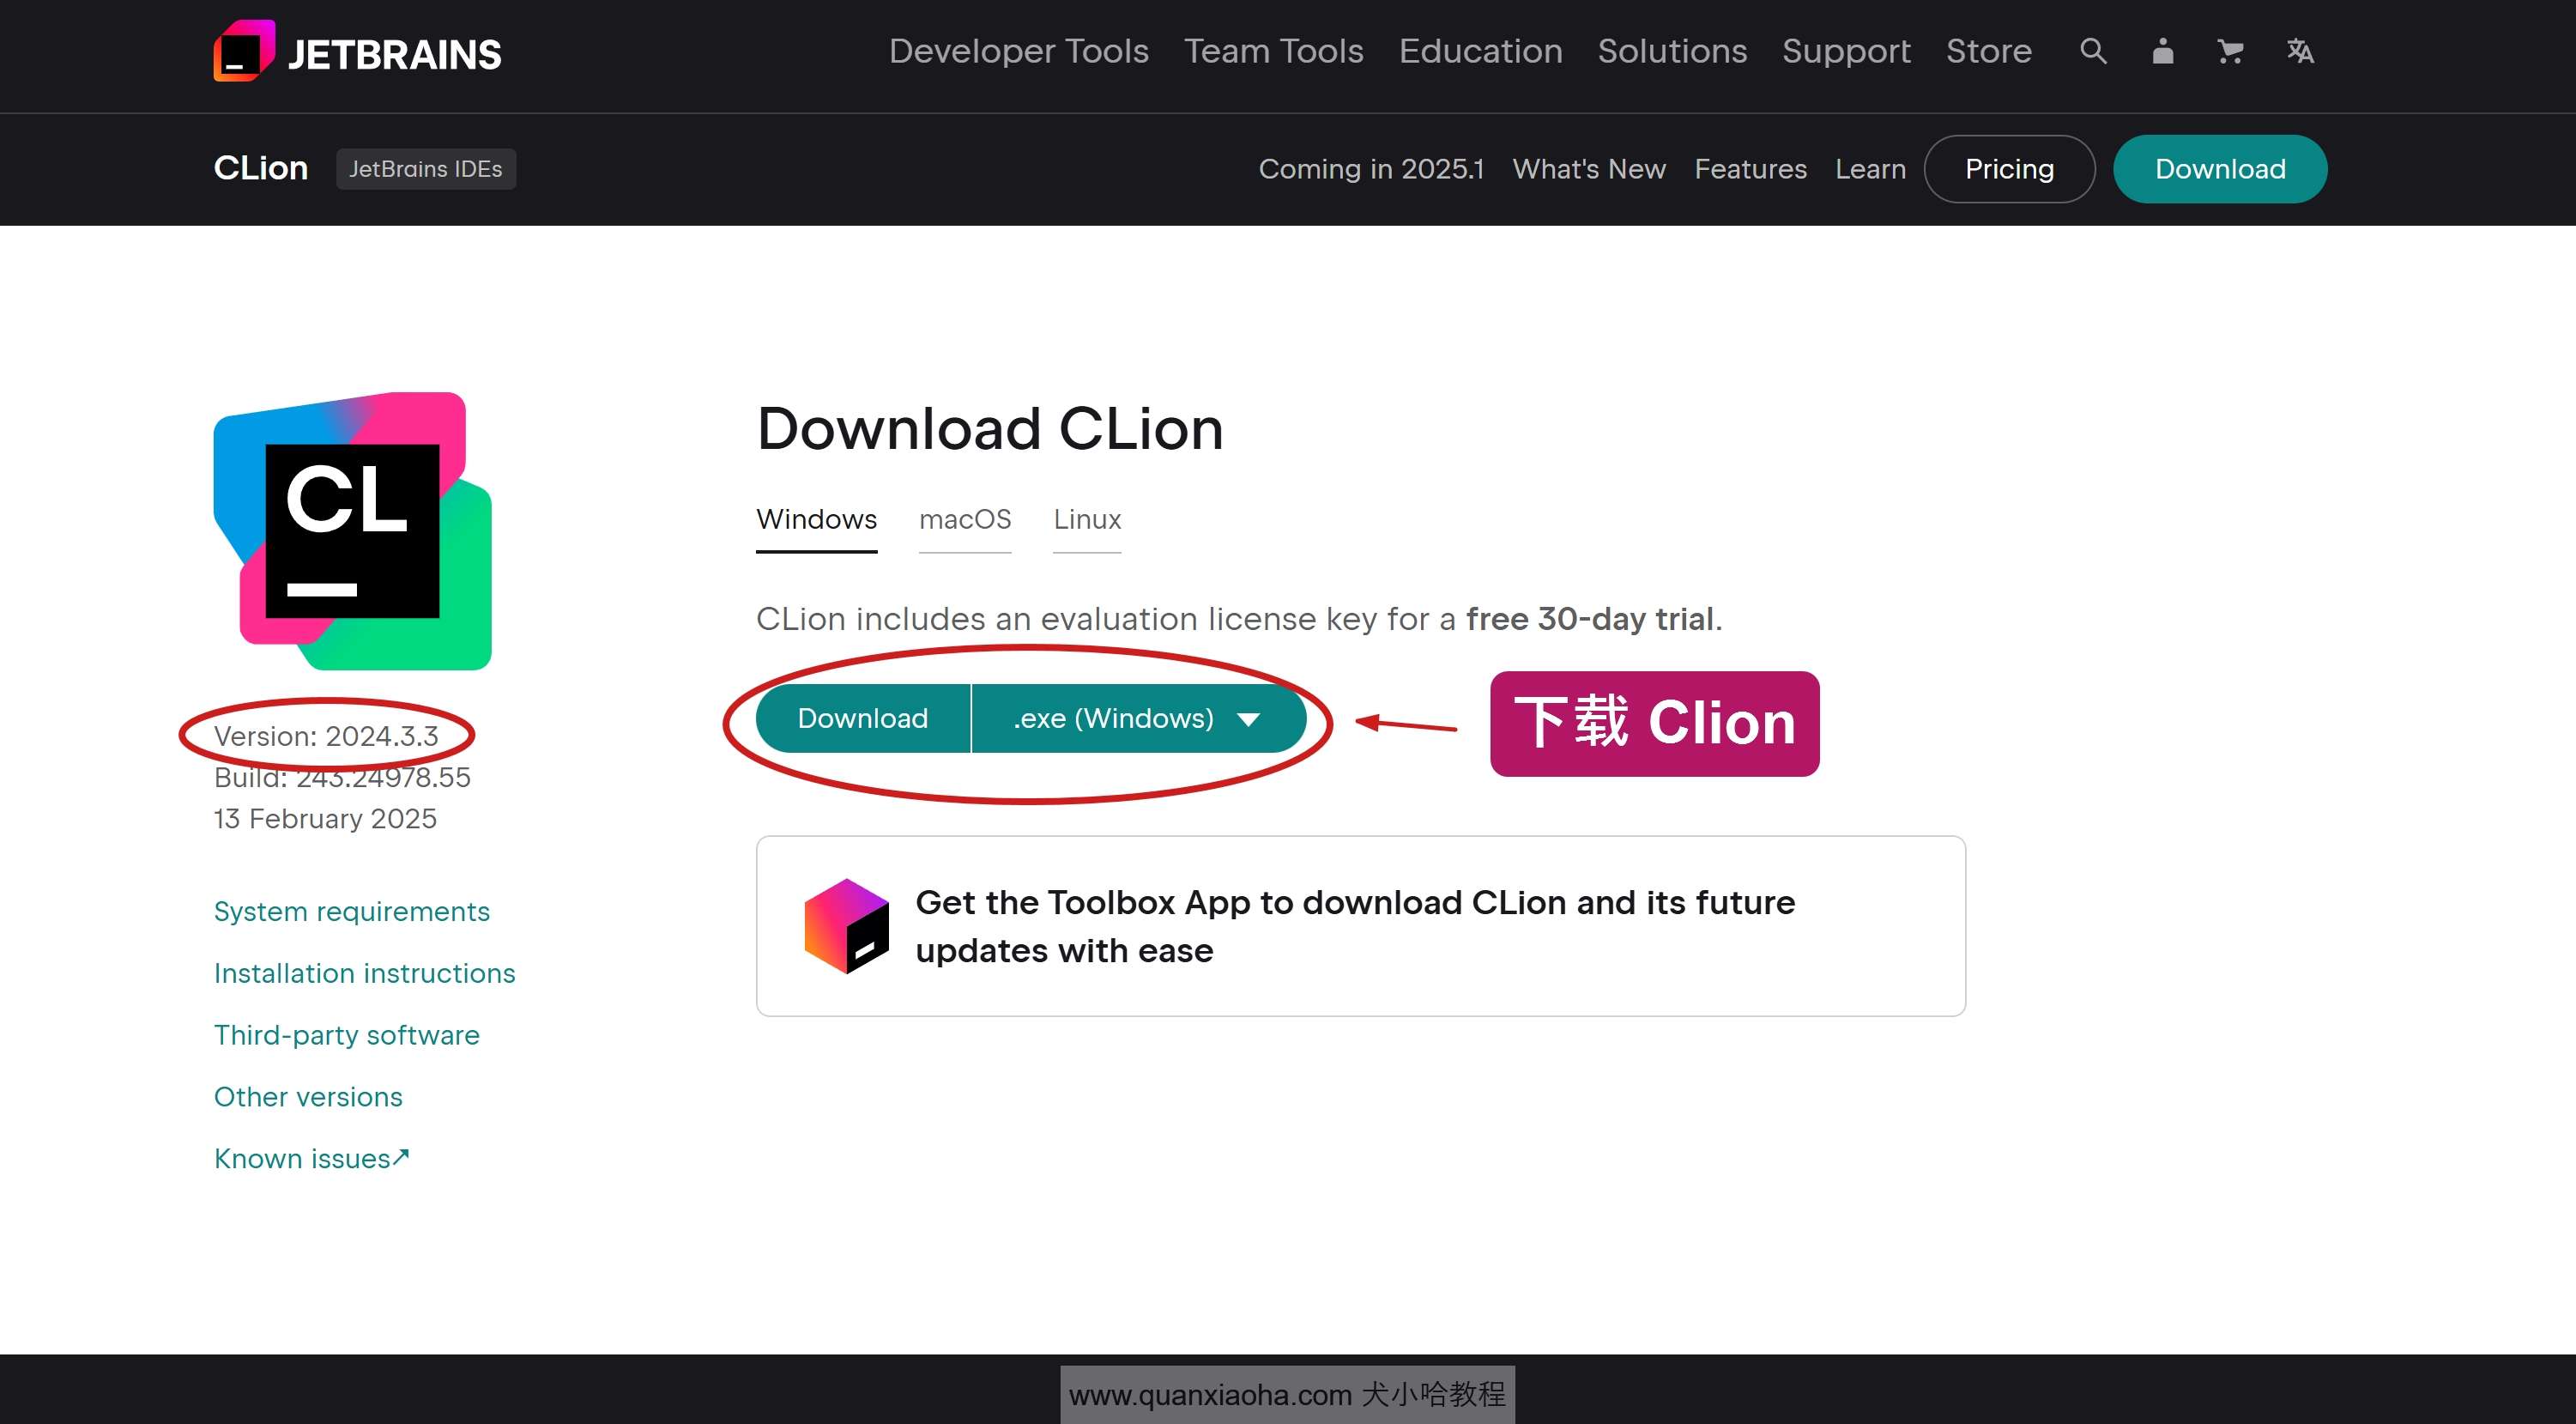Click Other versions link below sidebar
This screenshot has height=1424, width=2576.
(x=308, y=1096)
